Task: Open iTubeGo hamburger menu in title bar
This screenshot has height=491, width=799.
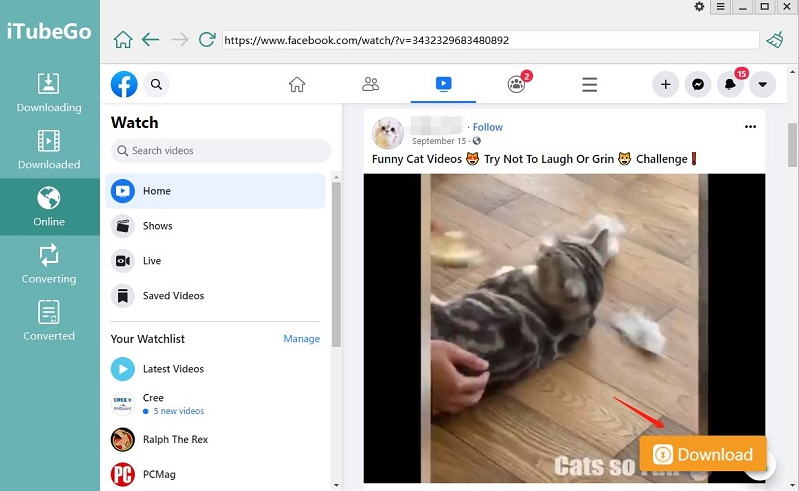Action: pos(720,7)
